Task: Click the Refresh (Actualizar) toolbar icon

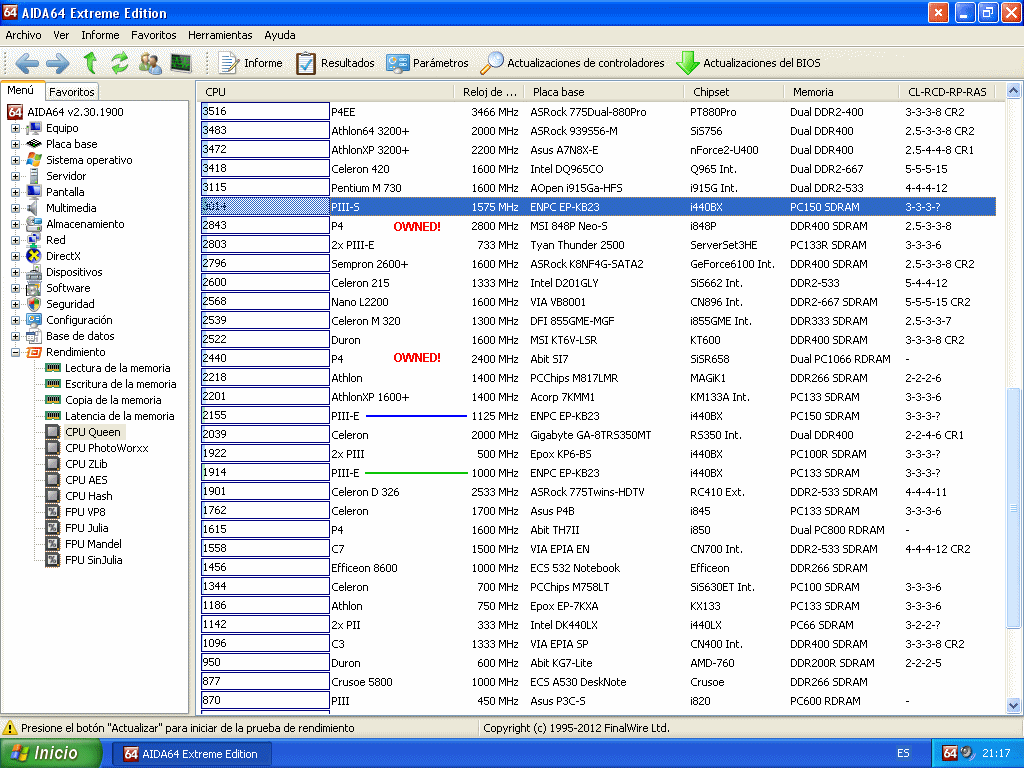Action: (120, 63)
